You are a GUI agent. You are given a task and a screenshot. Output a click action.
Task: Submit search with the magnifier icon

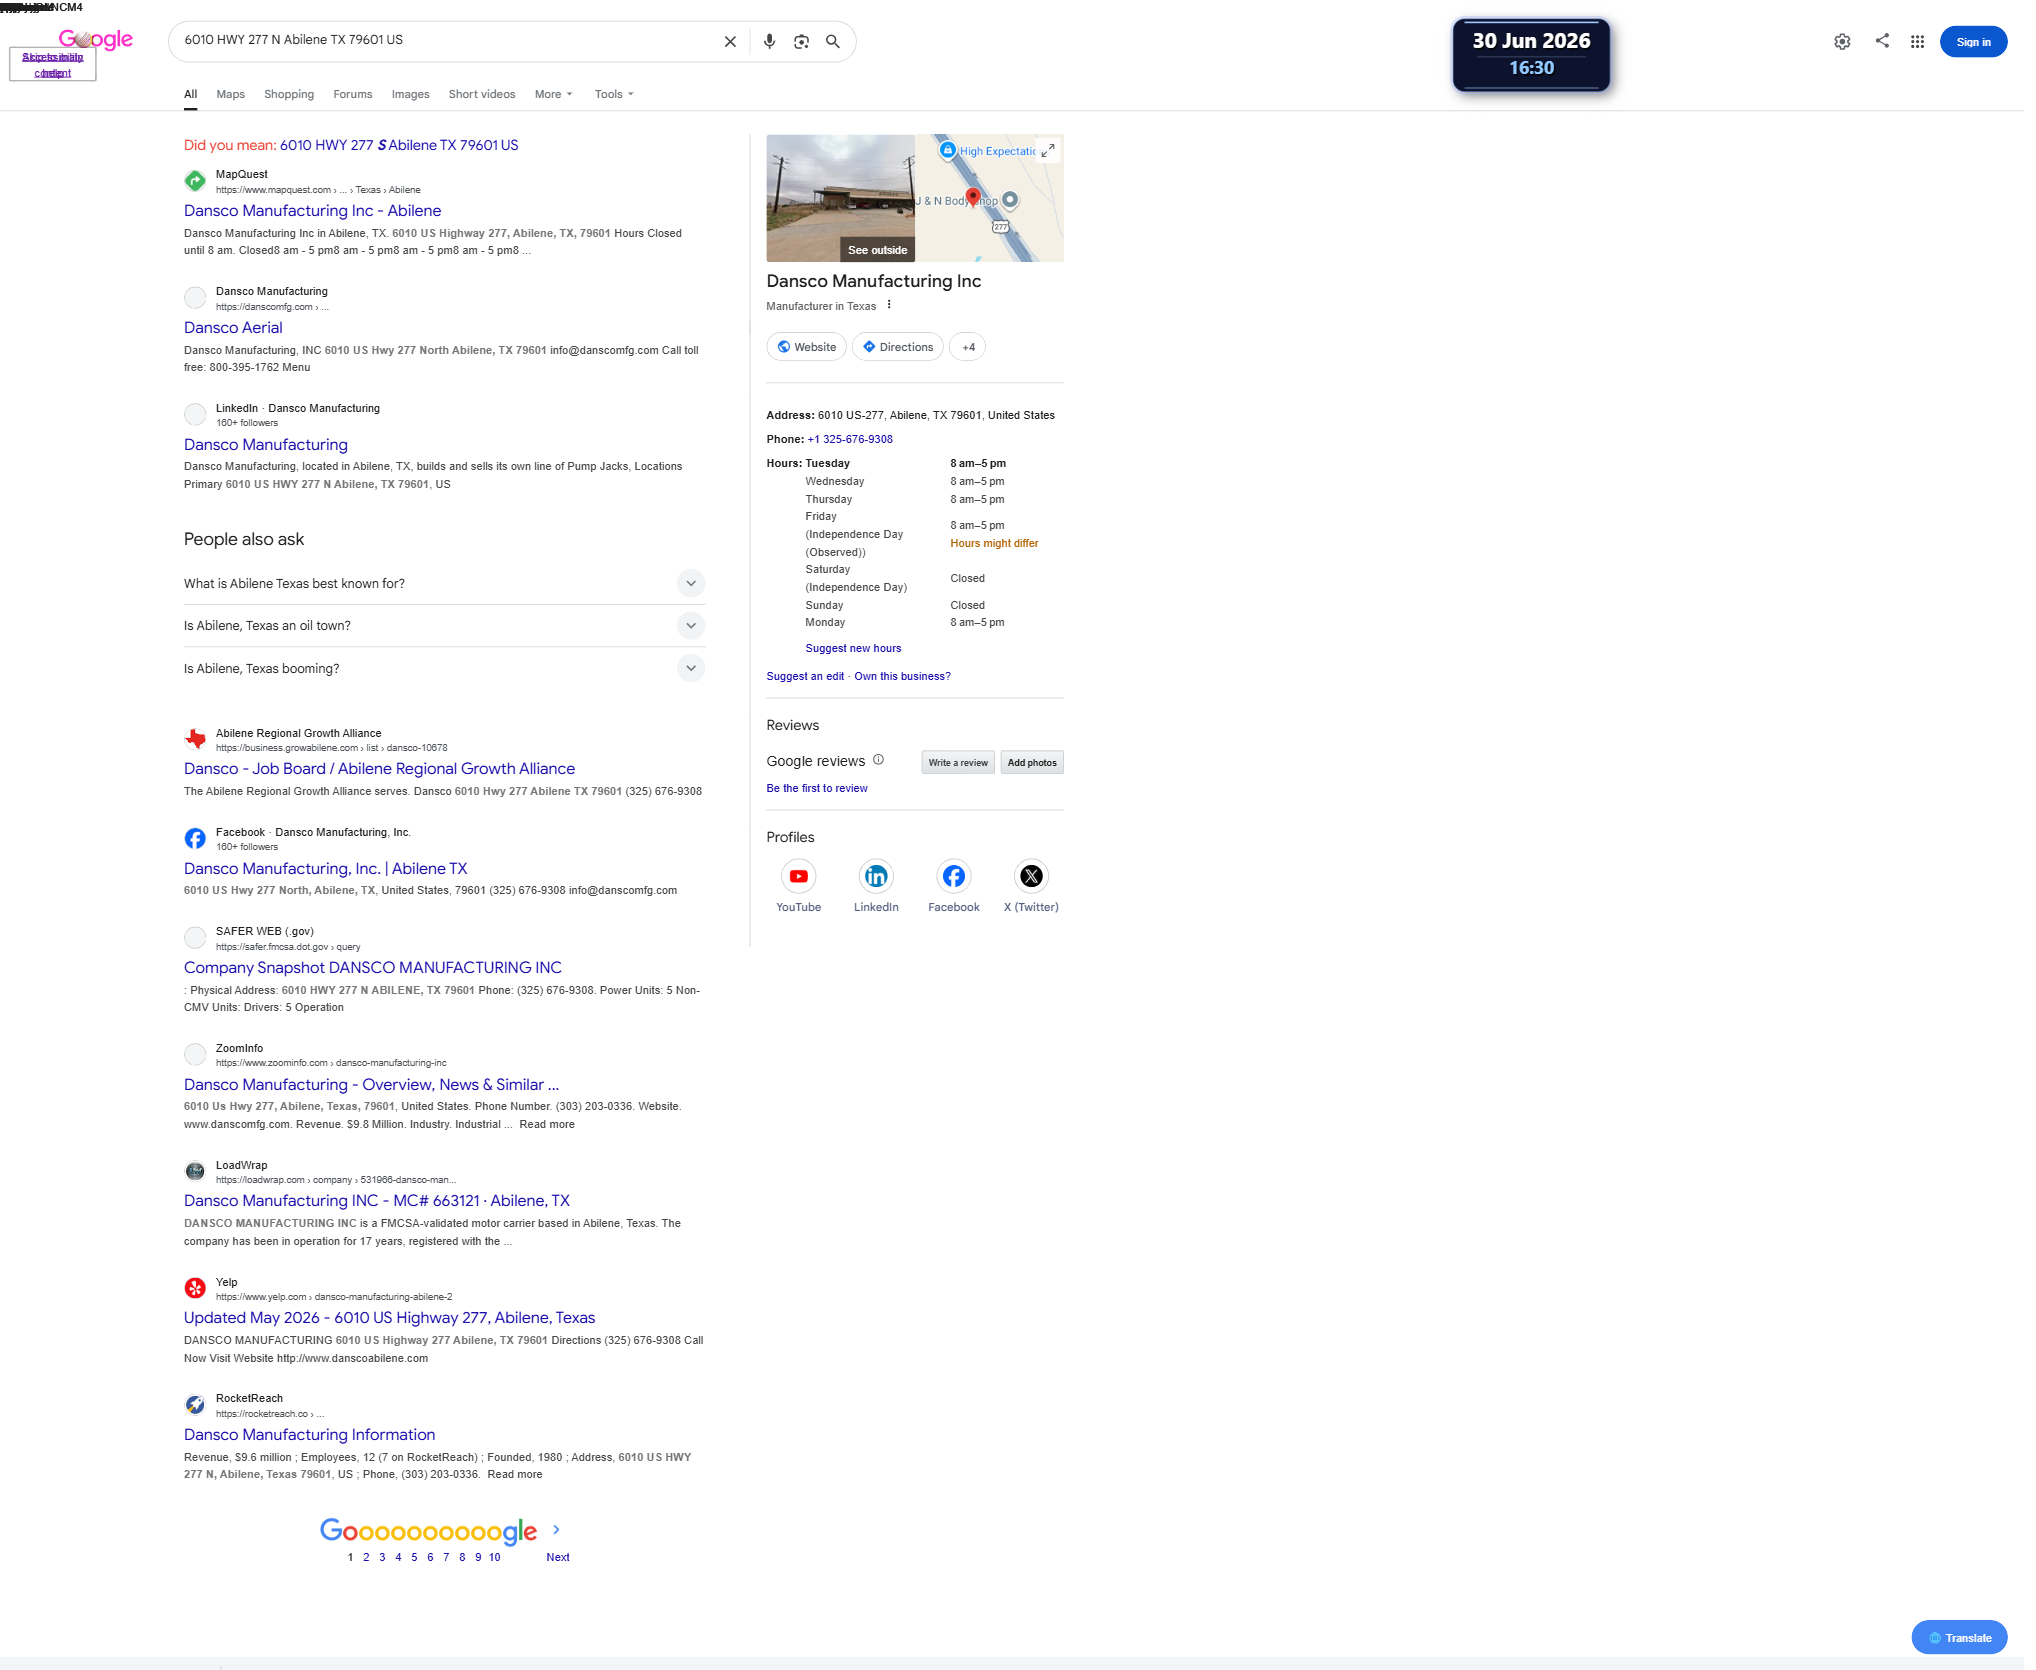[x=833, y=42]
